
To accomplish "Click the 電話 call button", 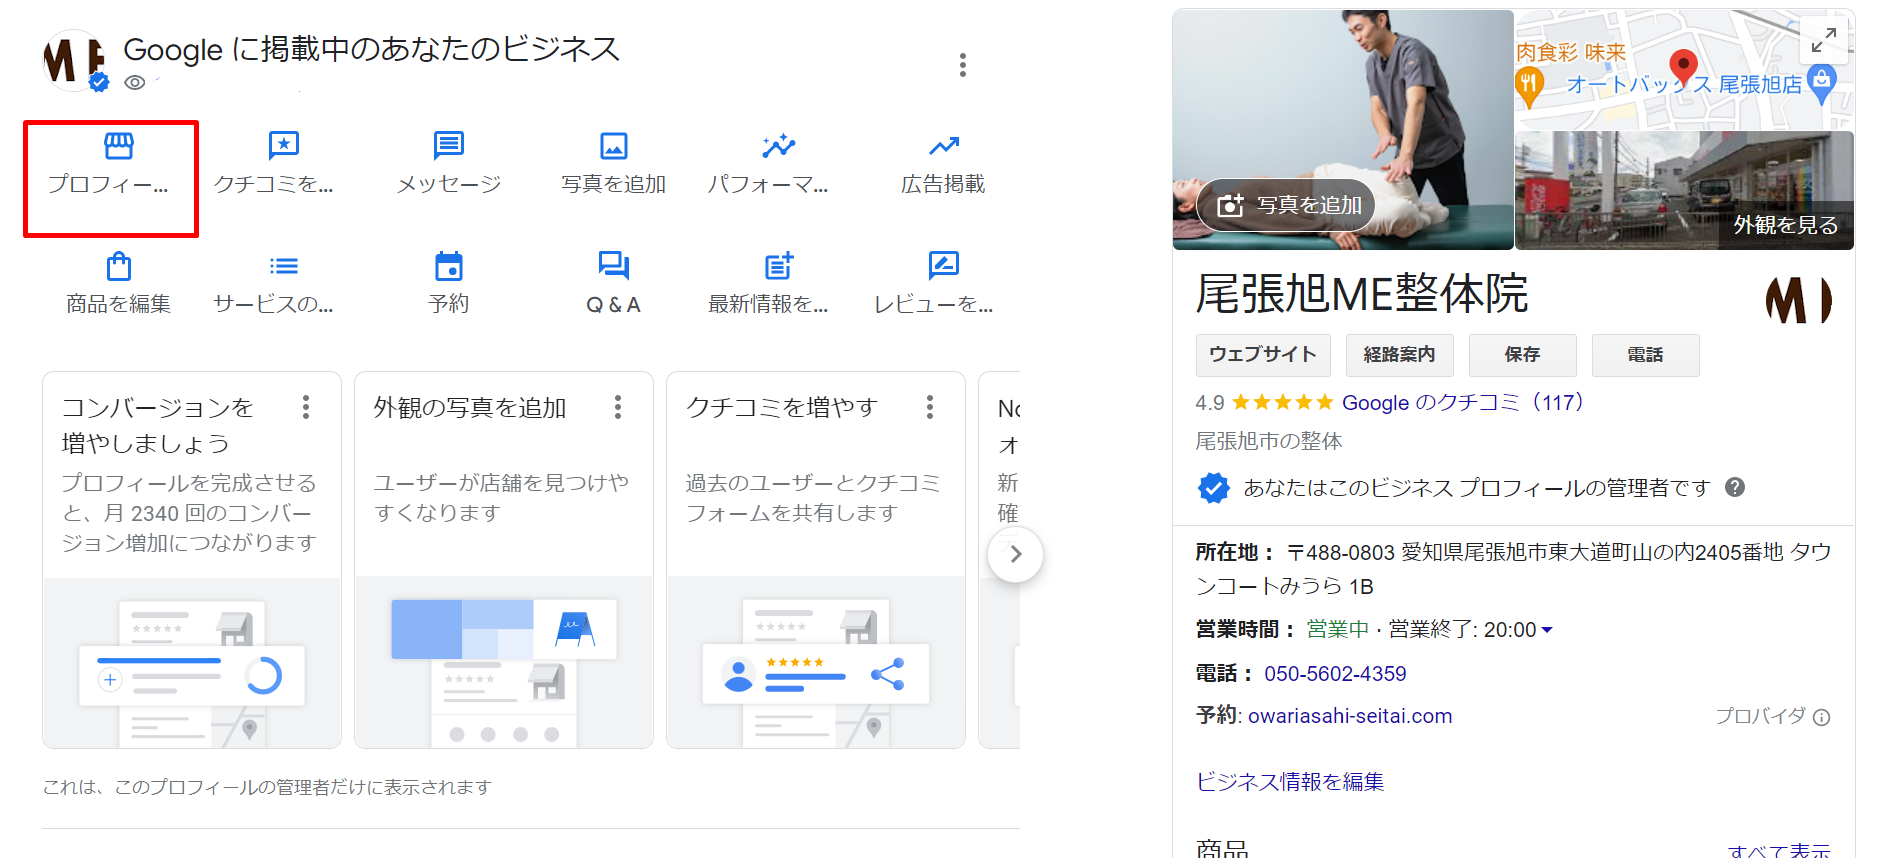I will pos(1645,355).
